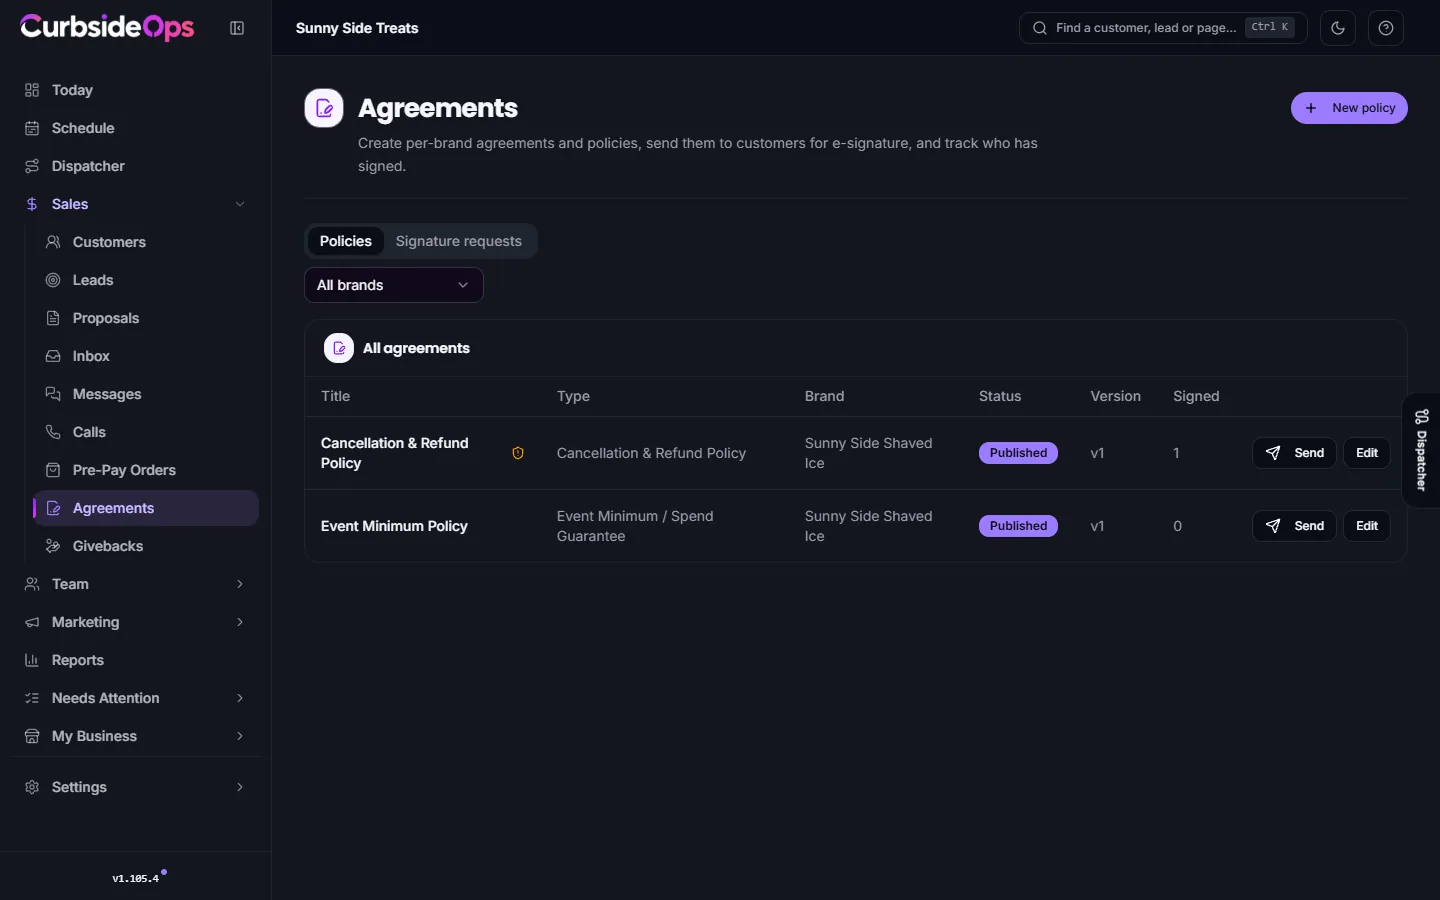Image resolution: width=1440 pixels, height=900 pixels.
Task: Click the All agreements card icon
Action: pyautogui.click(x=339, y=348)
